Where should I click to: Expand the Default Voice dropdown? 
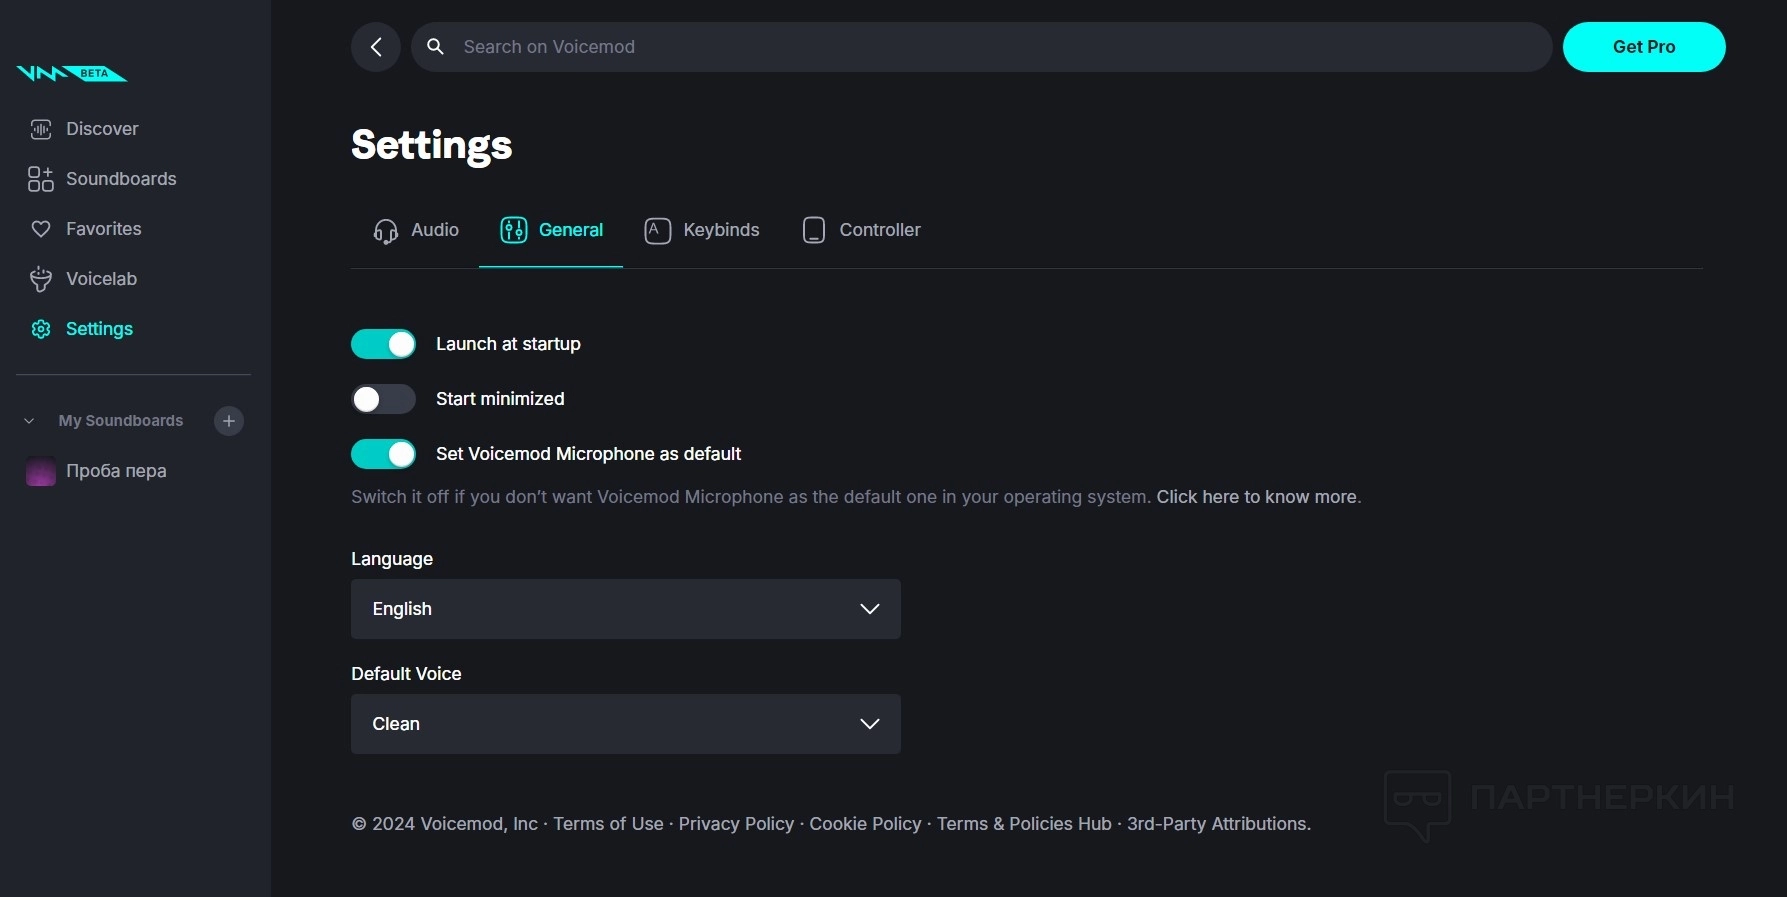(x=625, y=724)
